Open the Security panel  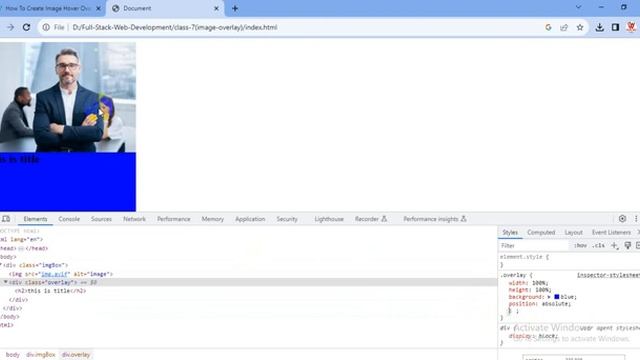[287, 219]
